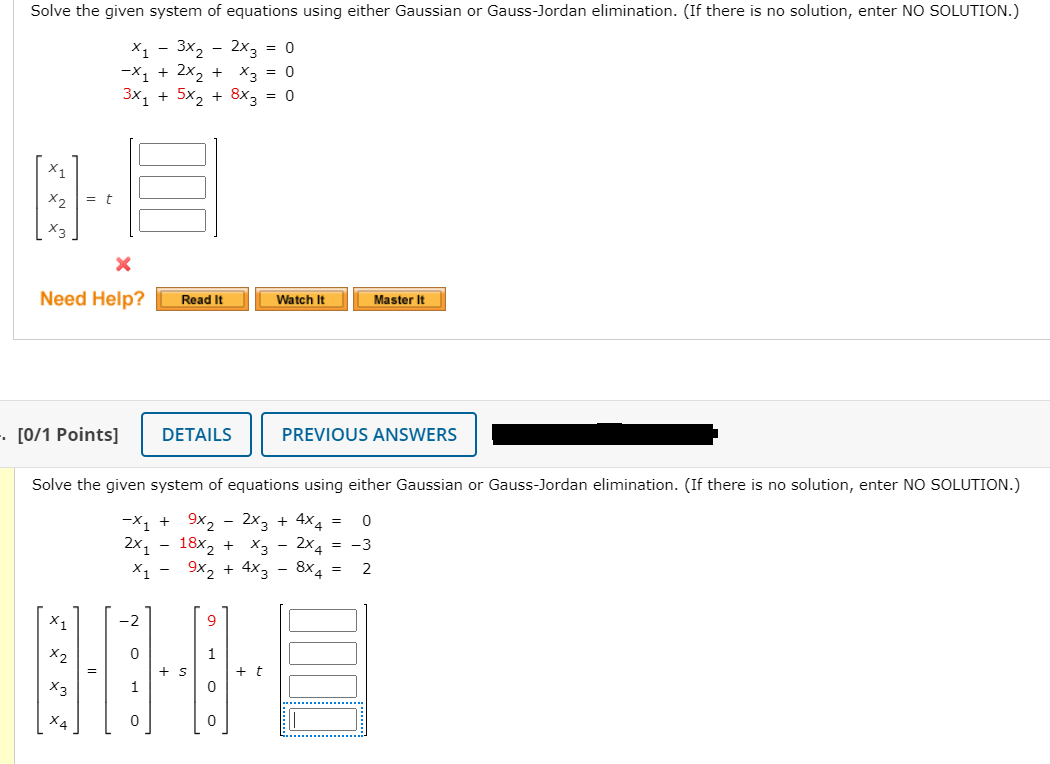The image size is (1050, 764).
Task: Open the Master It help button
Action: (x=399, y=299)
